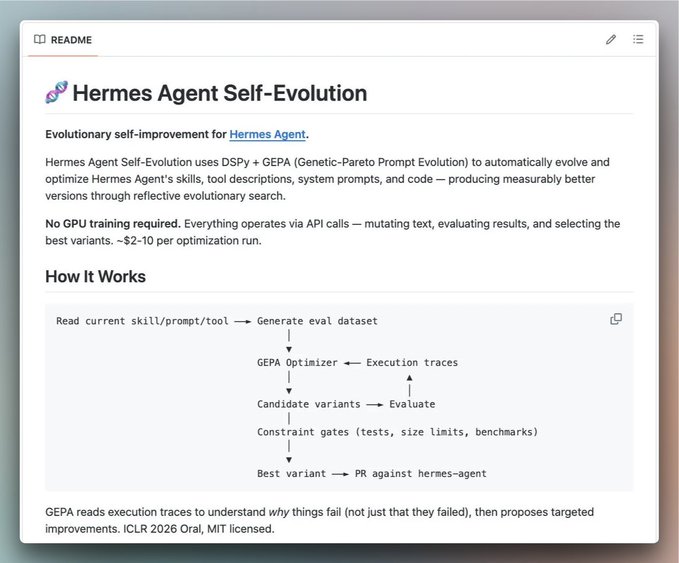Image resolution: width=679 pixels, height=563 pixels.
Task: Click the DNA emoji beside the title
Action: click(x=57, y=92)
